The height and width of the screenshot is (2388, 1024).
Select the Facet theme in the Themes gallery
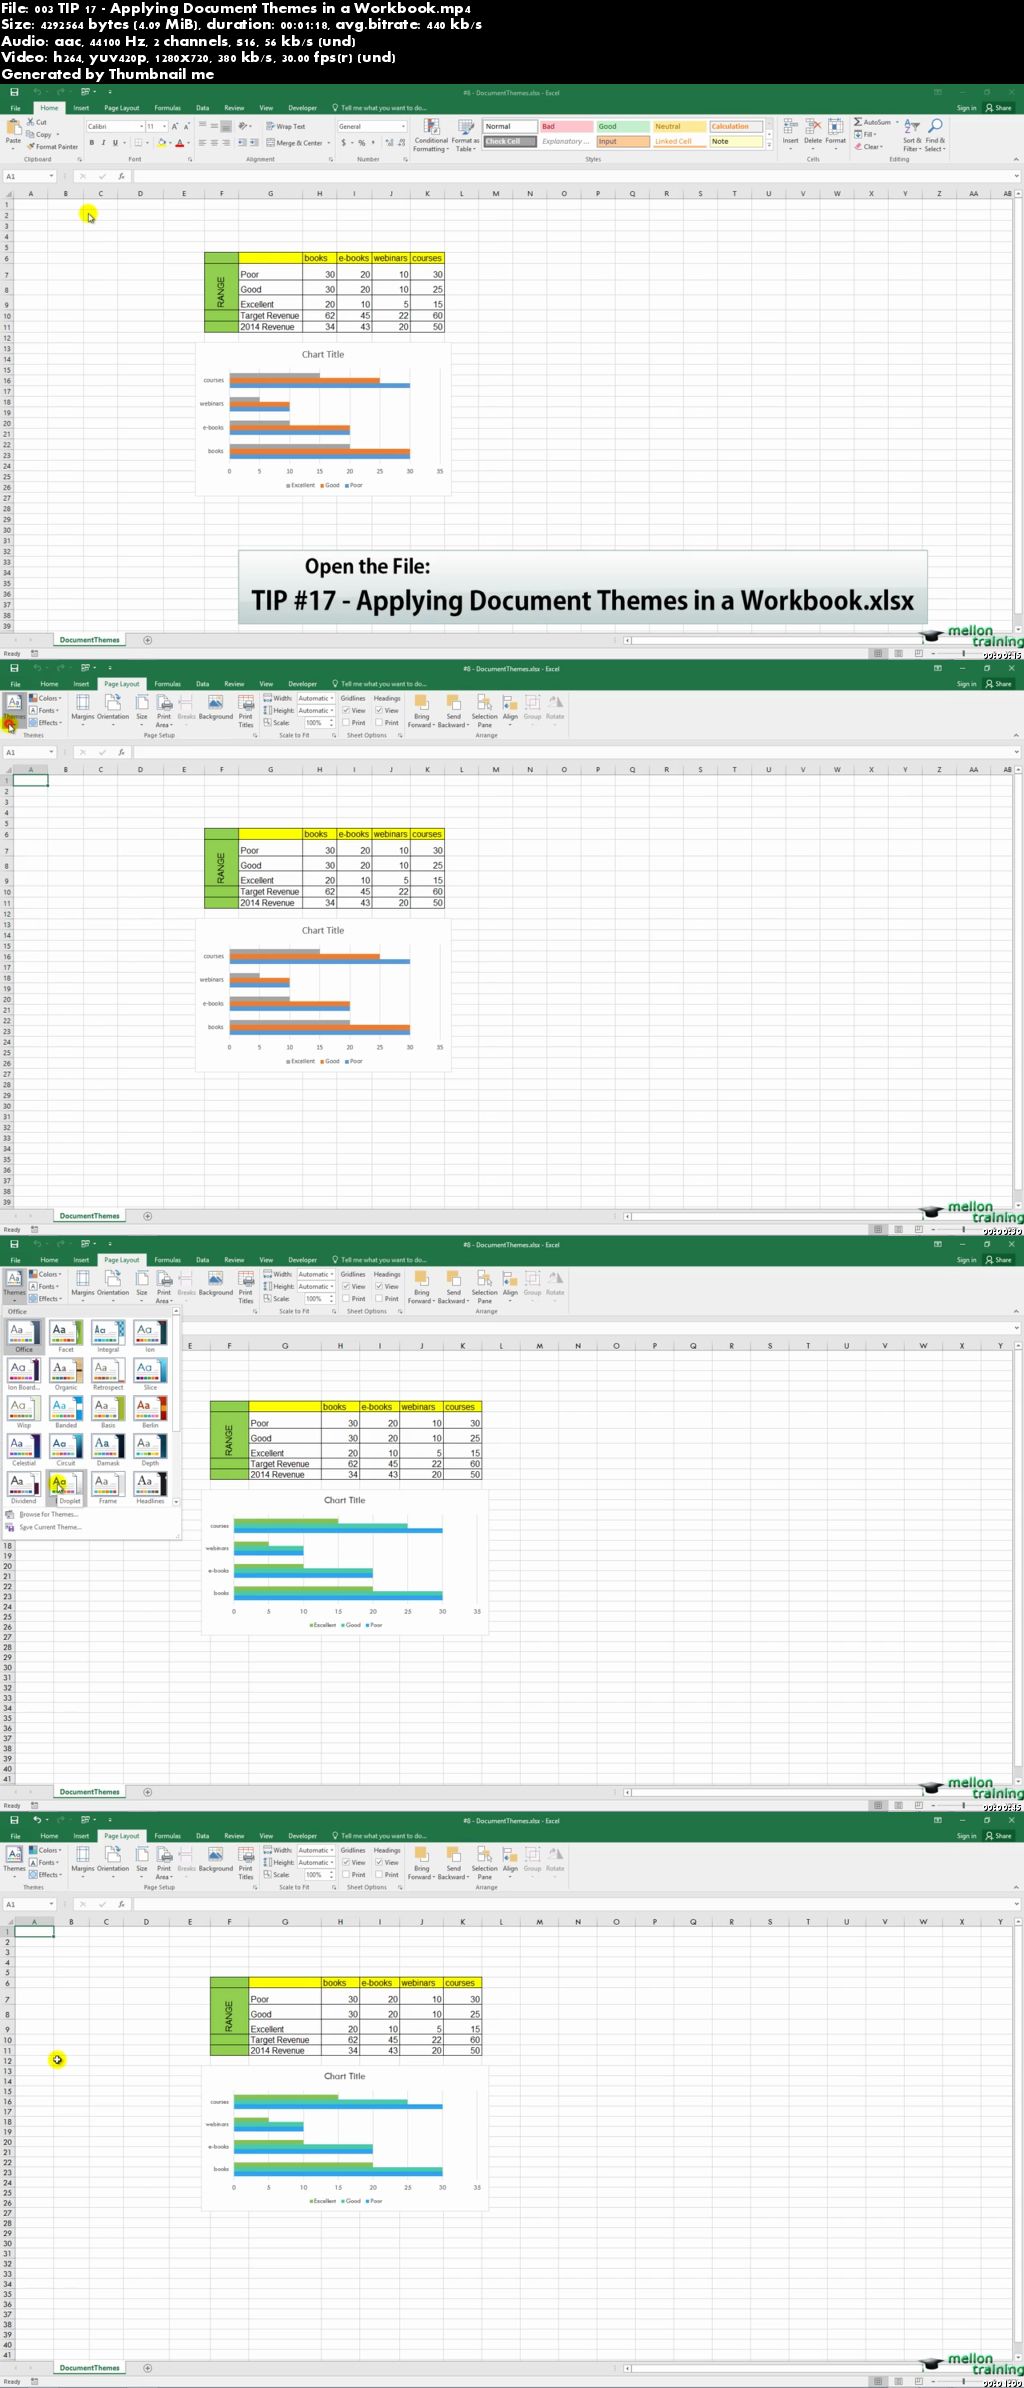click(x=66, y=1336)
